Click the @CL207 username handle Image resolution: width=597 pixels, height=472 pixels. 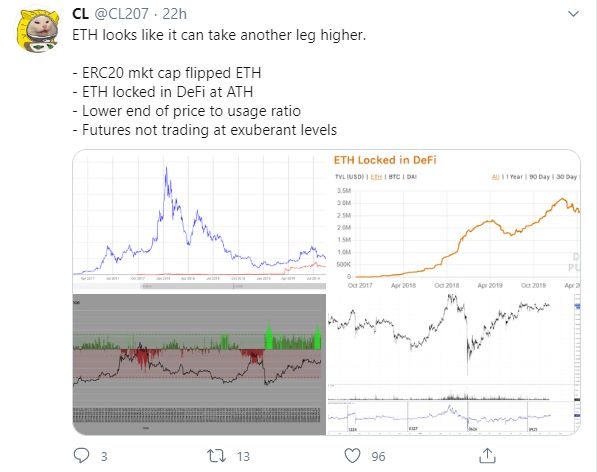[121, 14]
